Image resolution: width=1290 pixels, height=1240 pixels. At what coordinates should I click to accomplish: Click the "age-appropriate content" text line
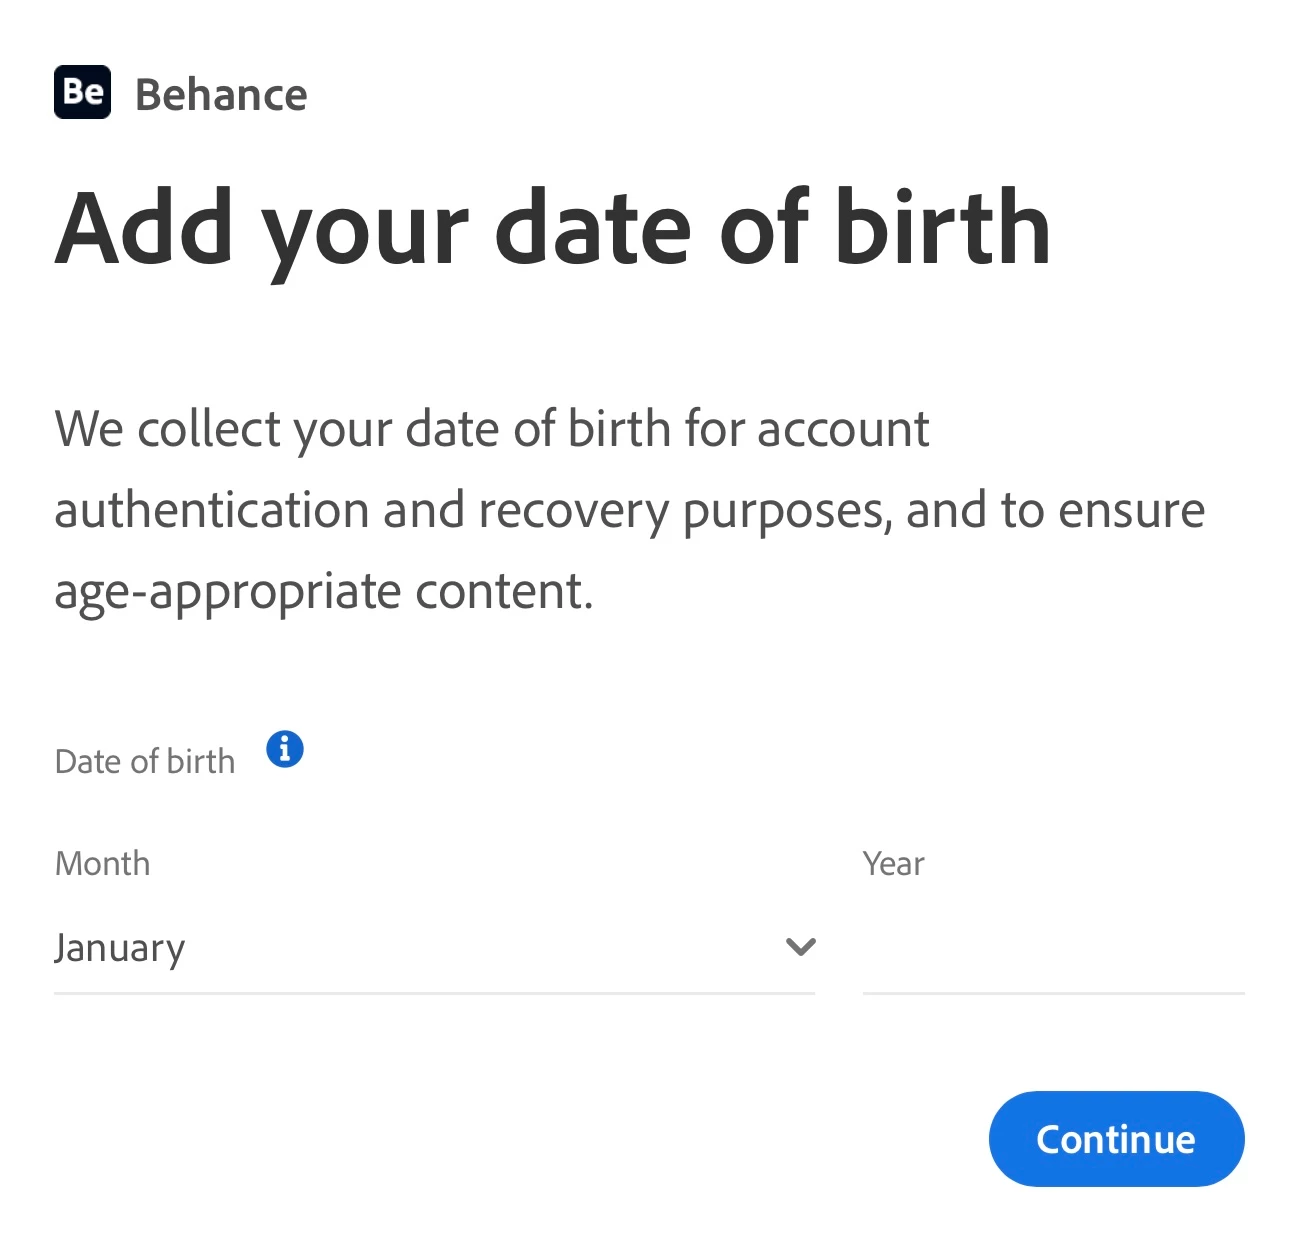click(324, 592)
